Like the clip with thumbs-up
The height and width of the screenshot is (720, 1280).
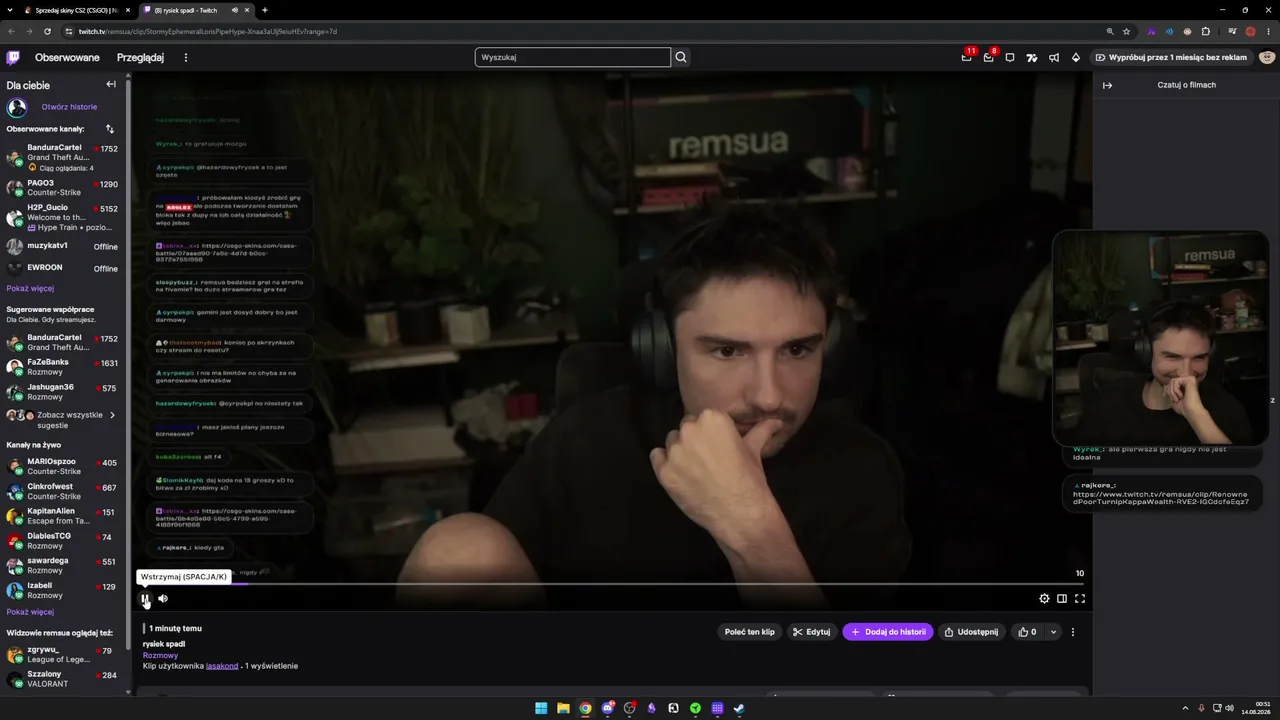(1027, 632)
